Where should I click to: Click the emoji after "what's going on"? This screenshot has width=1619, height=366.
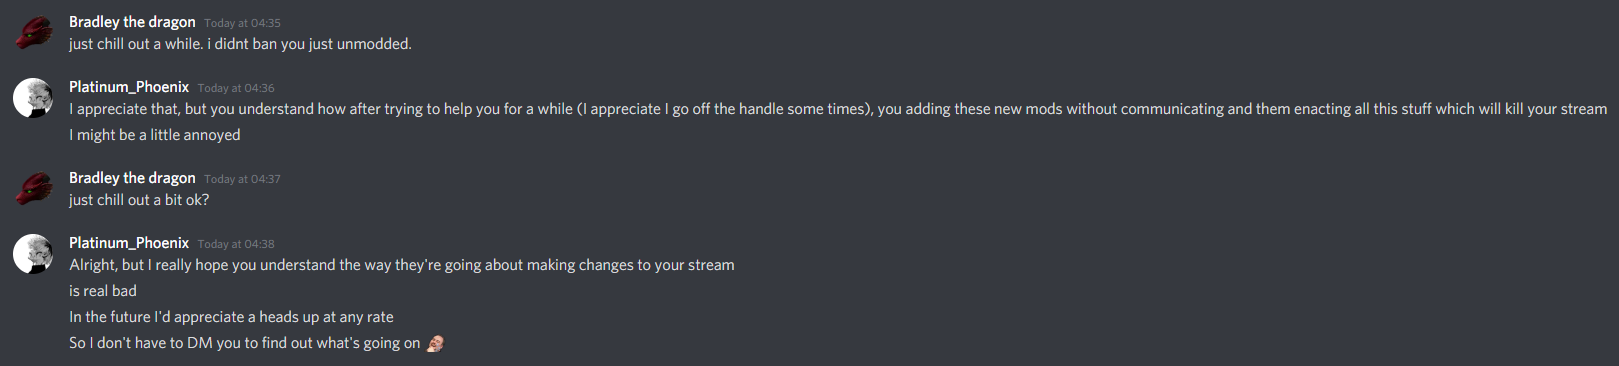(435, 343)
